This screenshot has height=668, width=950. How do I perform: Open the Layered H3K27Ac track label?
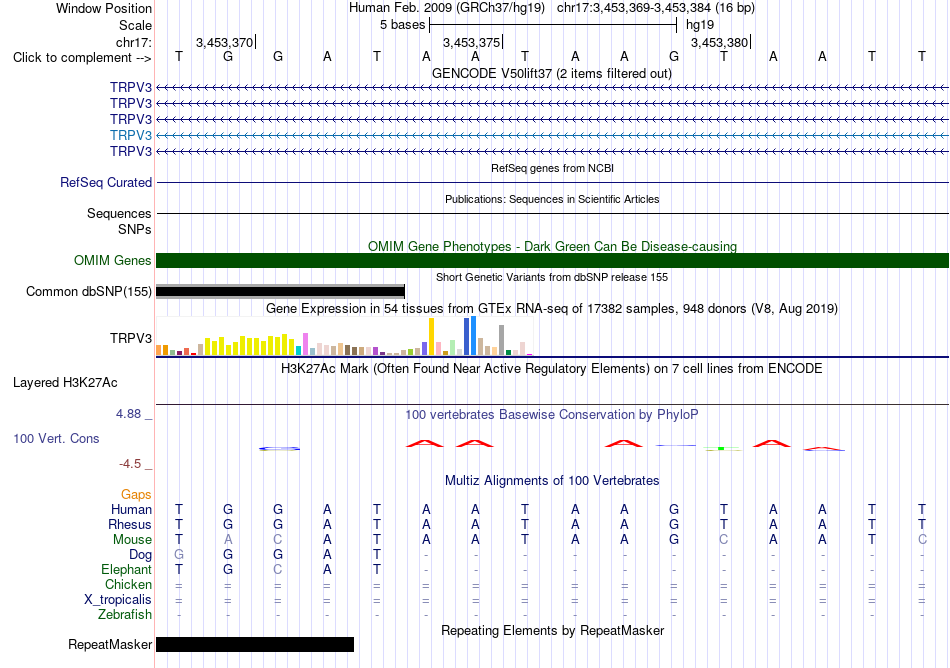[65, 383]
